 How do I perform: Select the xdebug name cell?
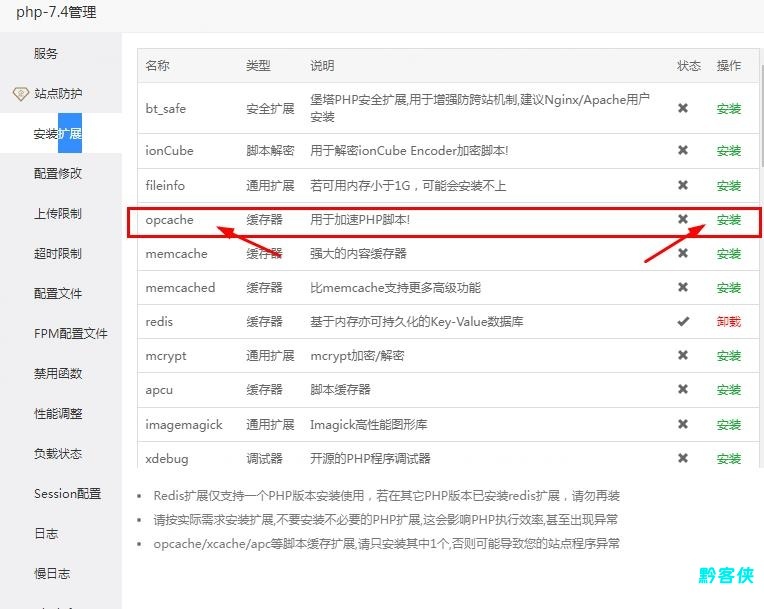(167, 458)
